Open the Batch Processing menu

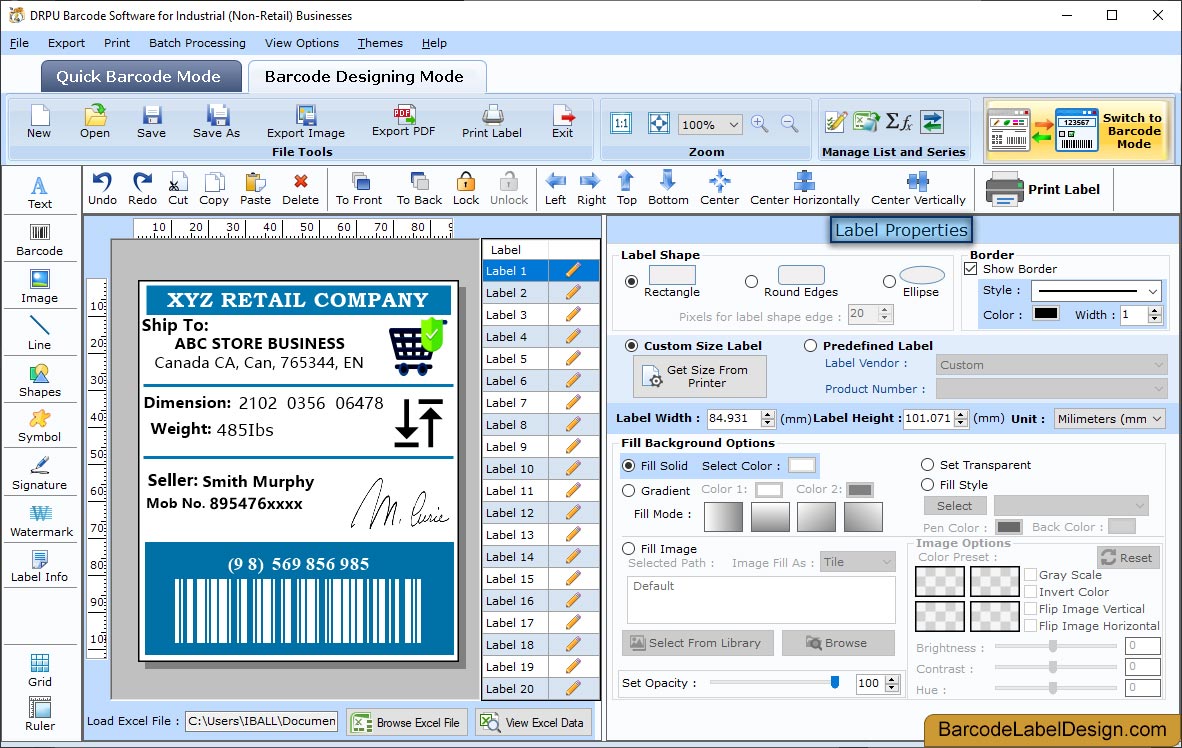[x=198, y=43]
